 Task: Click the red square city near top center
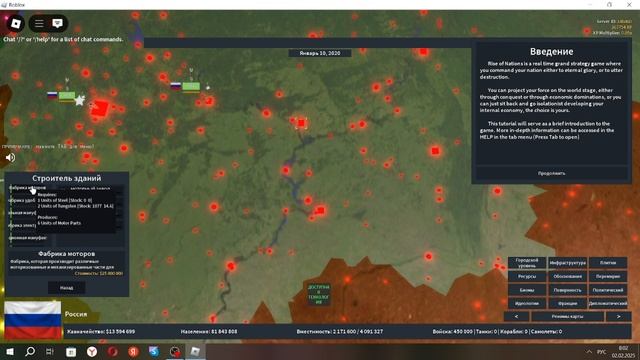coord(301,123)
